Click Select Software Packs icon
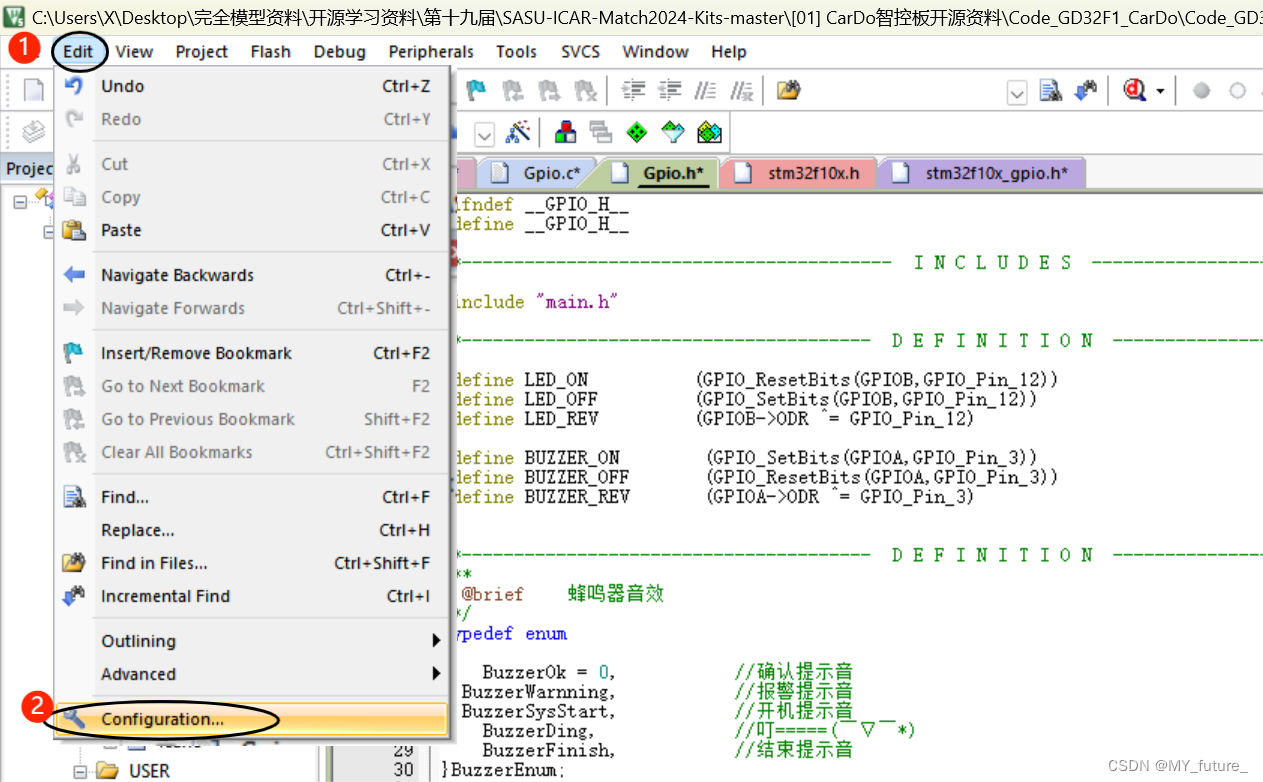Viewport: 1263px width, 782px height. pos(673,132)
